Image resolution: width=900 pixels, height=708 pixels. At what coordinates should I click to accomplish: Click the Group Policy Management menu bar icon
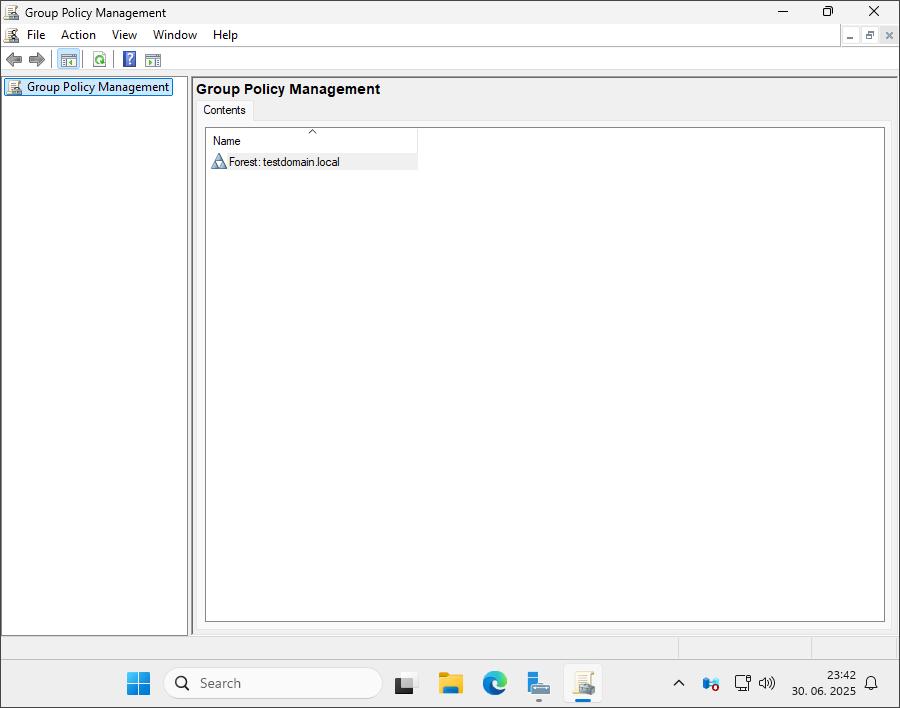click(11, 35)
